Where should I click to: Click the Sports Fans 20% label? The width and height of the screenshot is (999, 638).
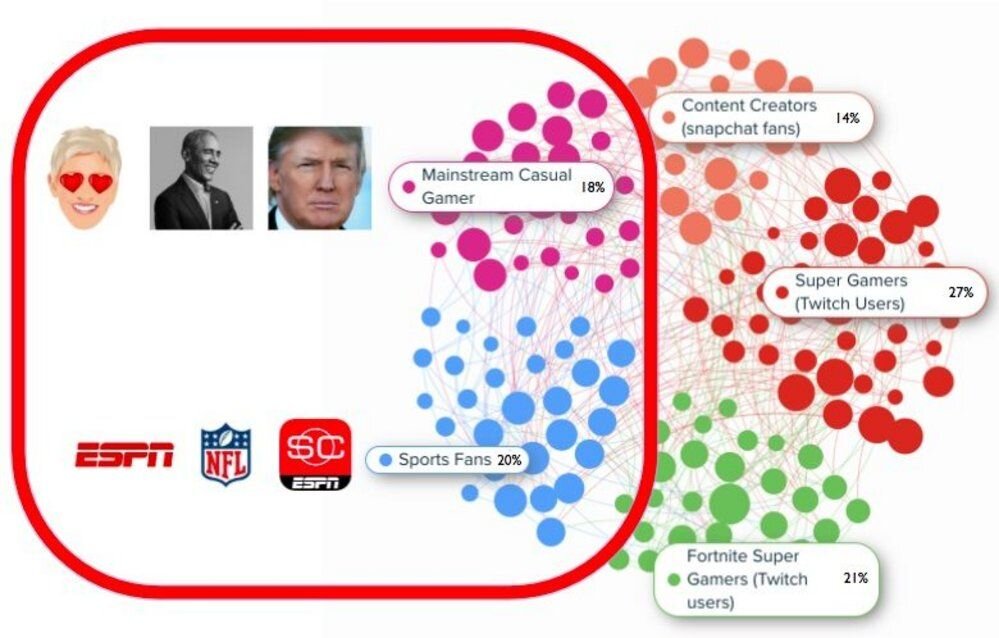pyautogui.click(x=444, y=460)
